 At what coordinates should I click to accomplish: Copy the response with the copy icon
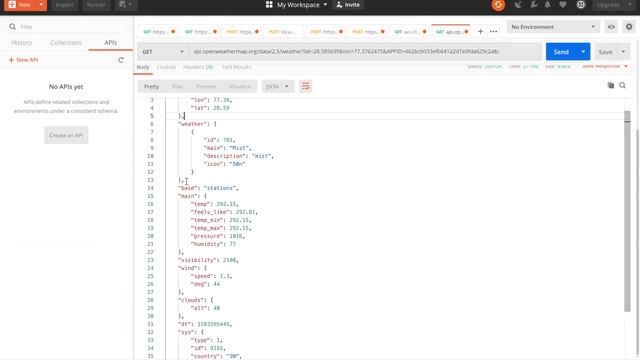coord(611,85)
